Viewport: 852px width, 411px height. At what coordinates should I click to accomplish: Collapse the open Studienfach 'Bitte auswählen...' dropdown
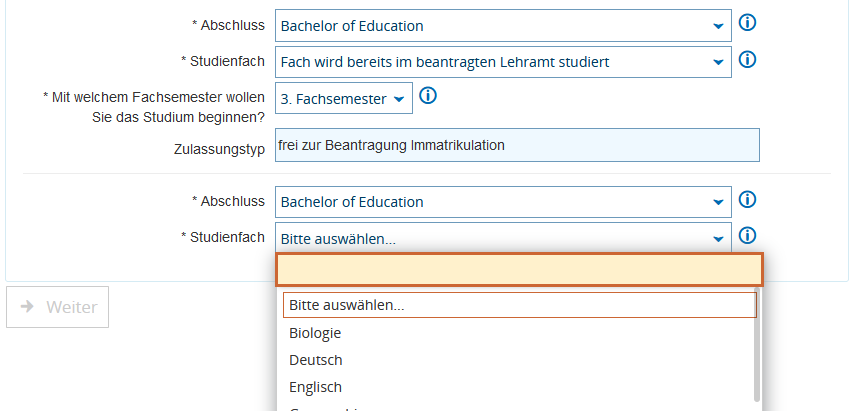pos(502,239)
